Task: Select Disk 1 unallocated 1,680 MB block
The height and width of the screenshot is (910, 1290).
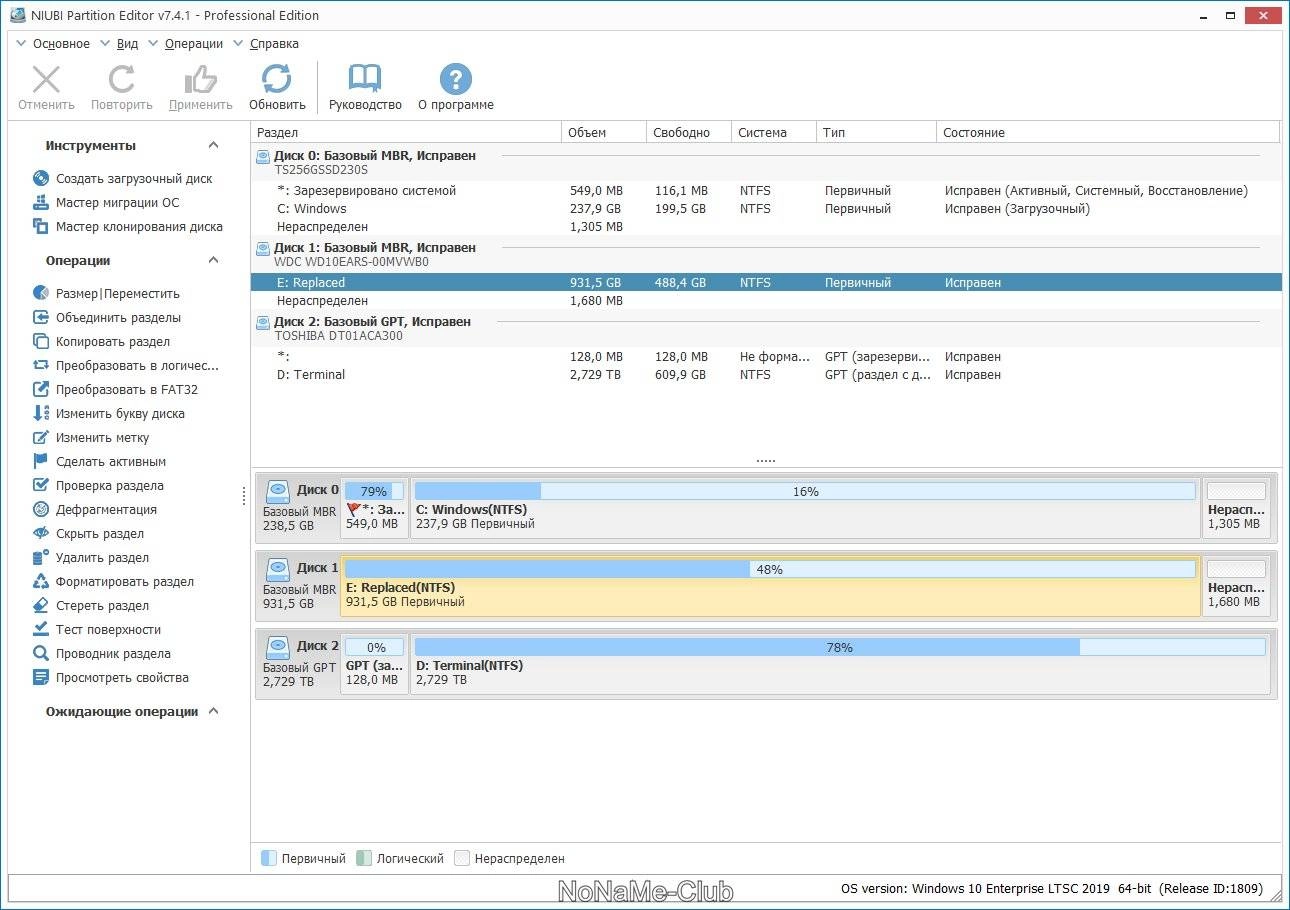Action: tap(1236, 587)
